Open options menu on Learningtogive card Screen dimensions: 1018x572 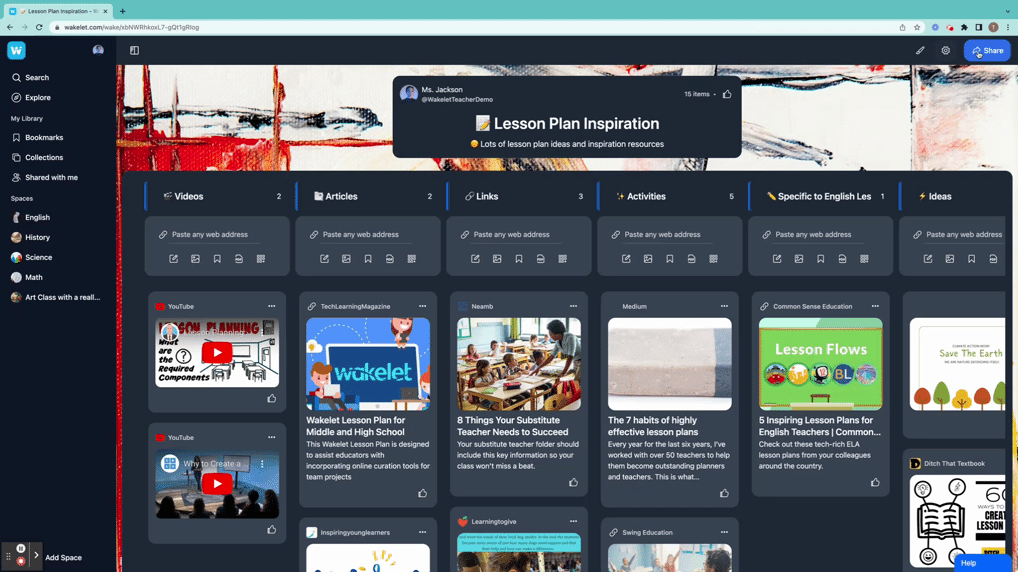tap(573, 521)
